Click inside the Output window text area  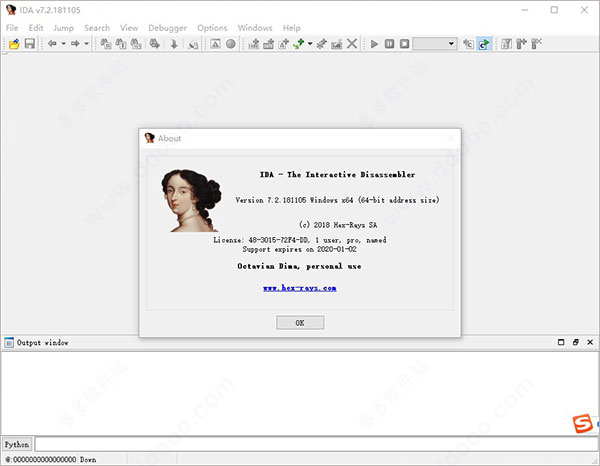pos(300,393)
